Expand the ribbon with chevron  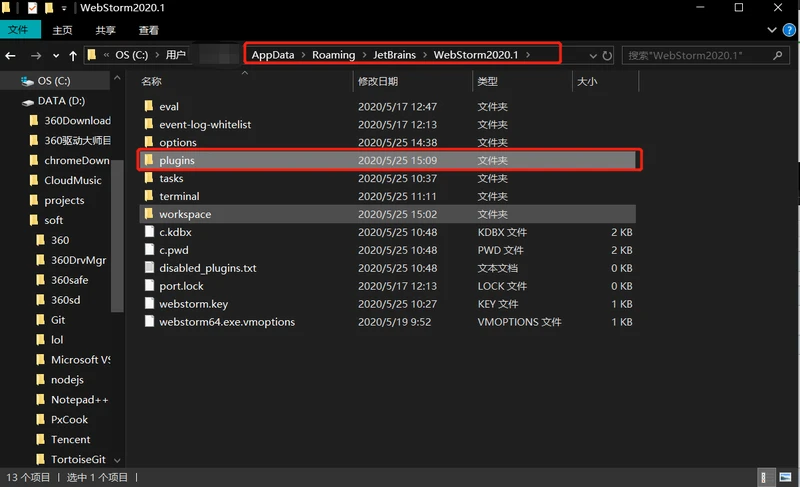click(x=772, y=30)
